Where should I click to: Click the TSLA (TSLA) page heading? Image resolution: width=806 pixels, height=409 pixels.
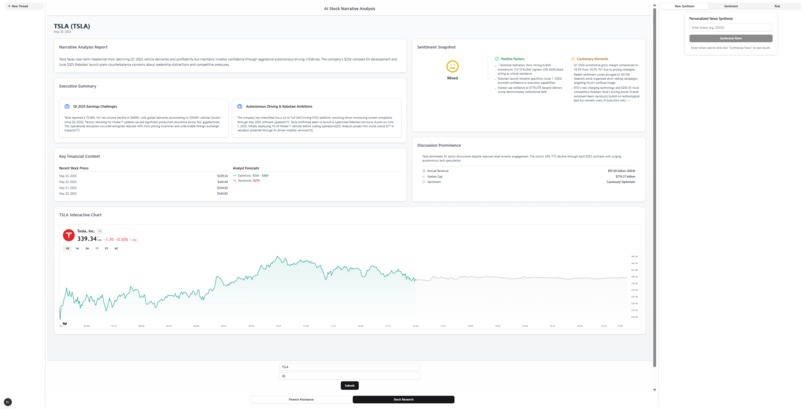(x=72, y=26)
